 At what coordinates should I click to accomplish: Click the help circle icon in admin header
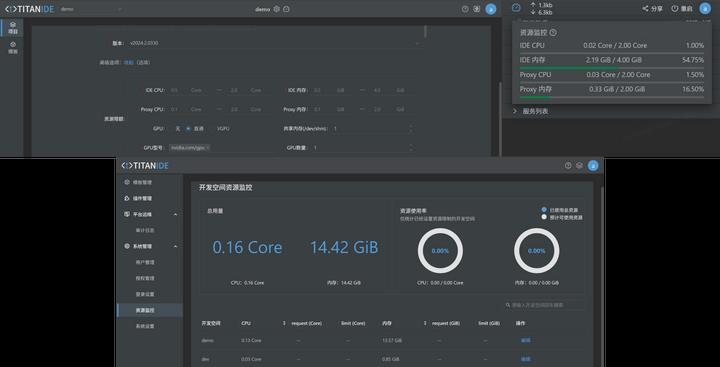coord(568,166)
